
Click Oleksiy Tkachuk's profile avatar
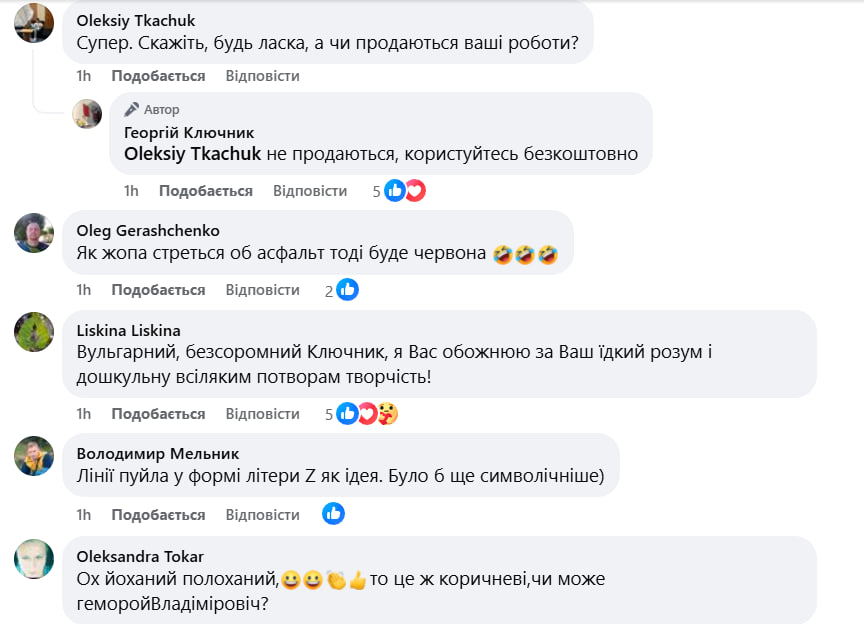pyautogui.click(x=34, y=23)
